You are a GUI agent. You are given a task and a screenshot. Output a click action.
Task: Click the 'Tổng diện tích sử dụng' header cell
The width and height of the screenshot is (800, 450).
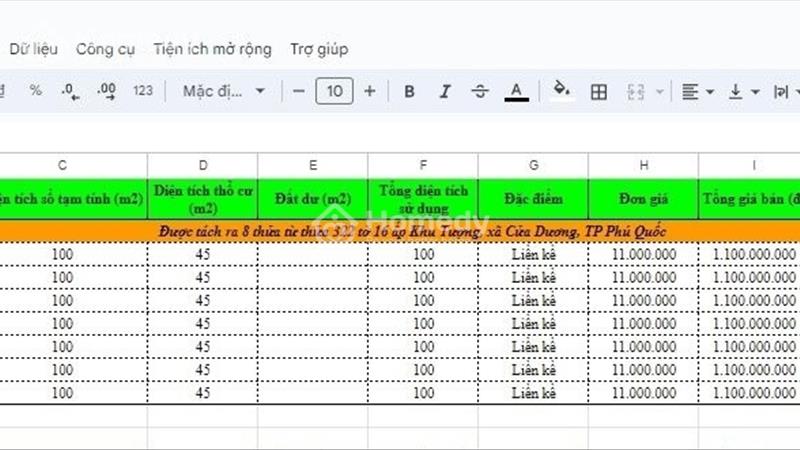[423, 199]
